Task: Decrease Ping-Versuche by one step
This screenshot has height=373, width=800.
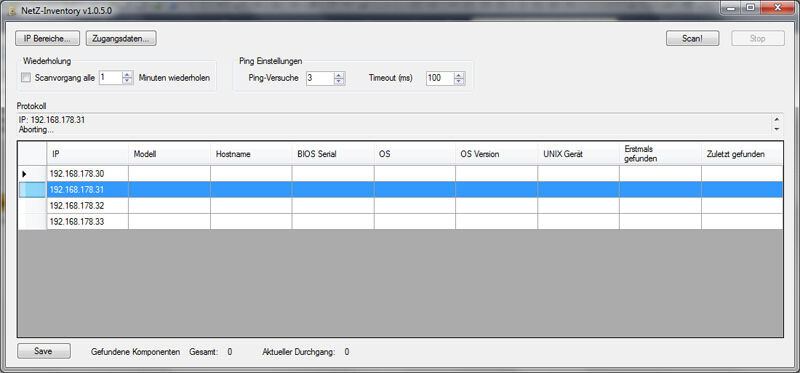Action: [339, 81]
